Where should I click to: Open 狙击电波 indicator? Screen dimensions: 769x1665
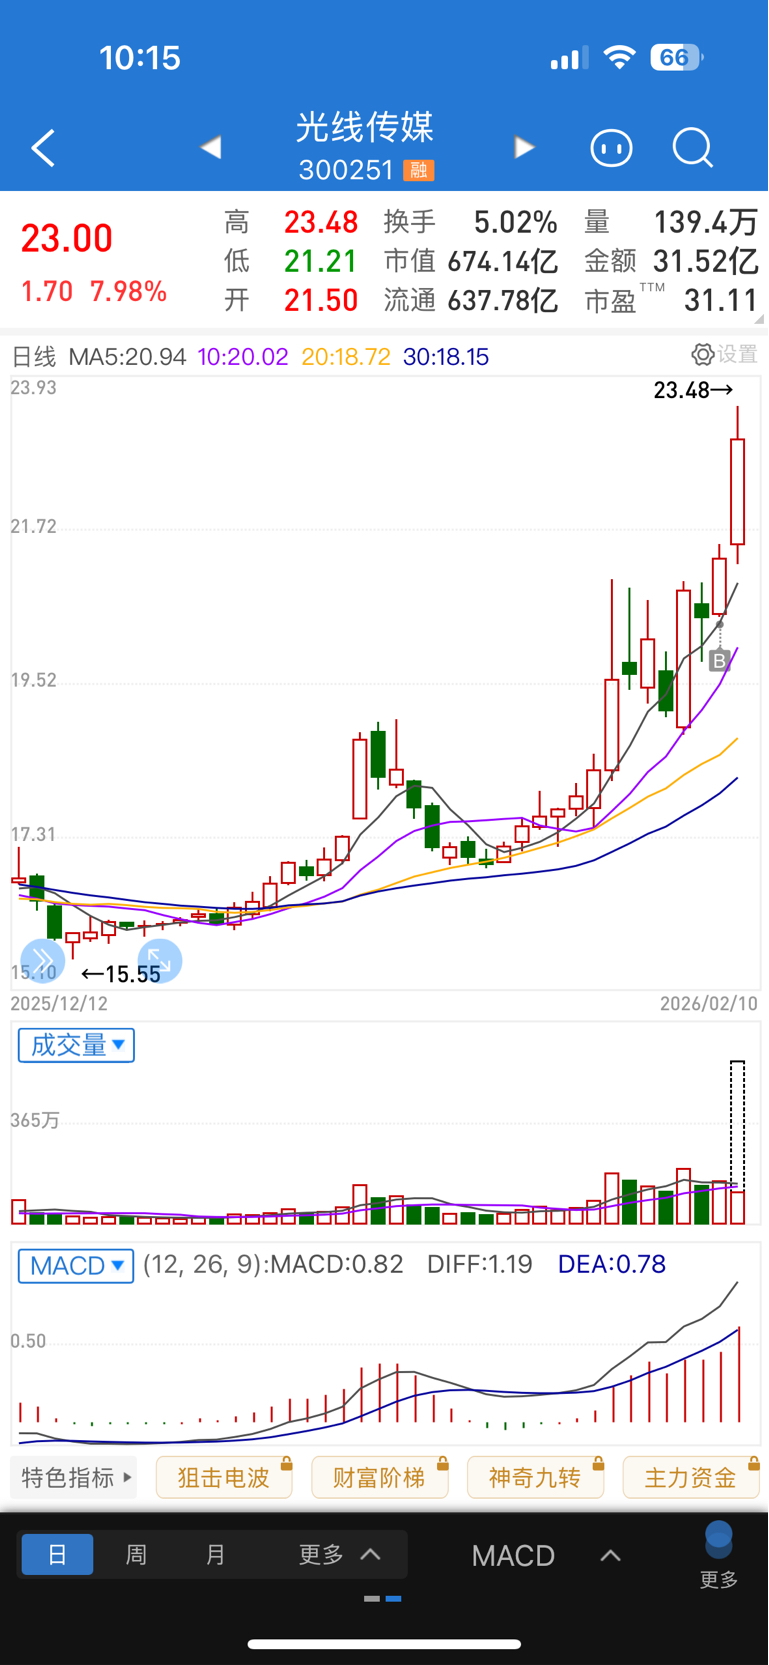(224, 1477)
